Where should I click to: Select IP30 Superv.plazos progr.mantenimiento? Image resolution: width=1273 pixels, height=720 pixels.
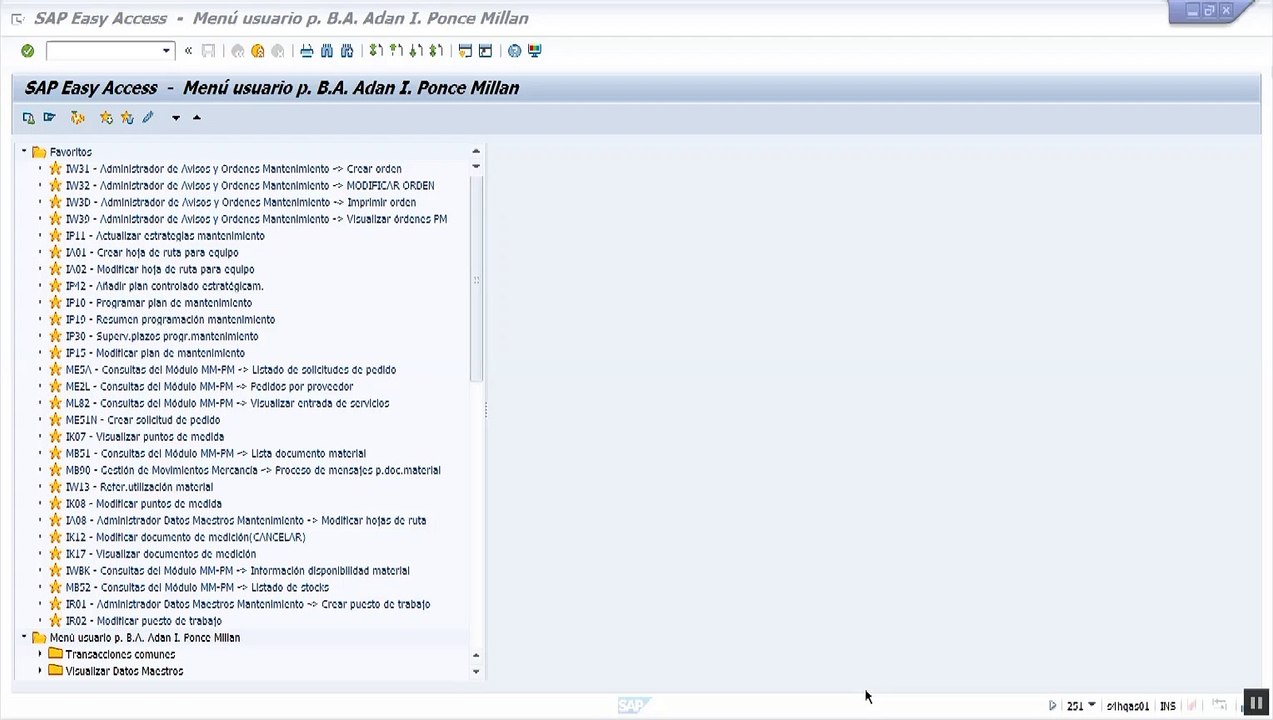[161, 337]
